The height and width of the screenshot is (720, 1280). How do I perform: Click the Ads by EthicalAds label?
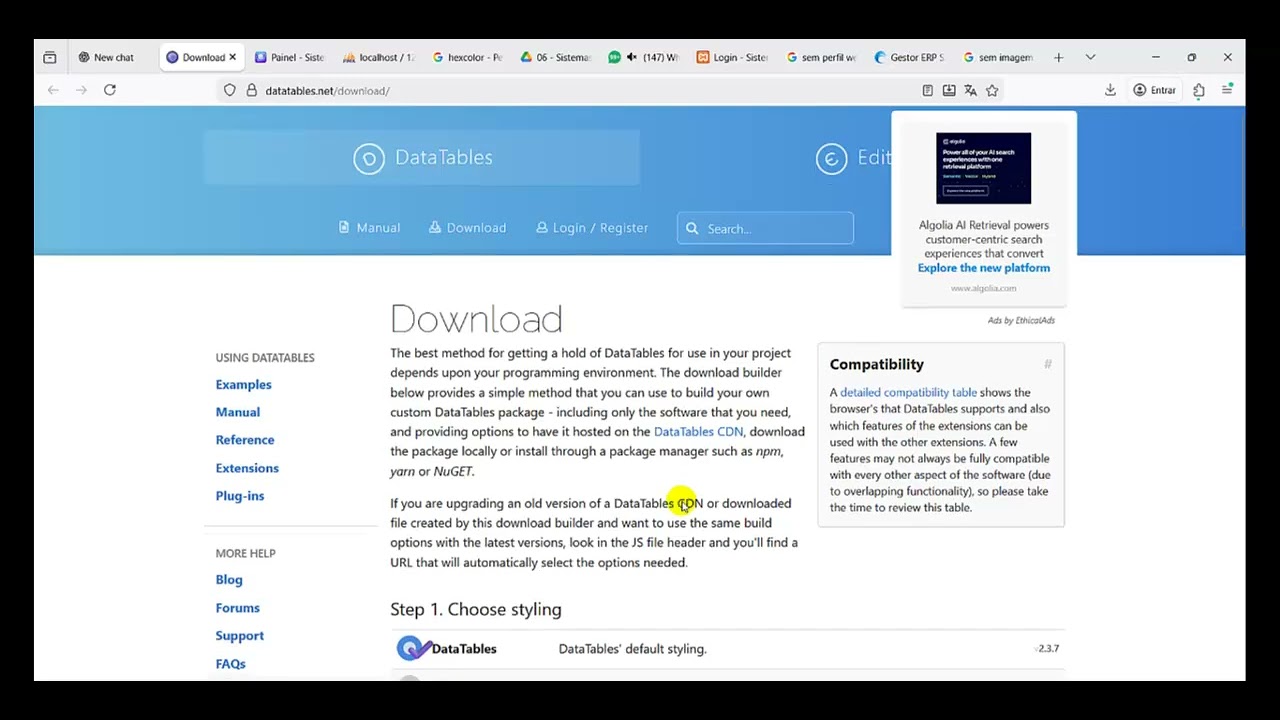(1021, 320)
